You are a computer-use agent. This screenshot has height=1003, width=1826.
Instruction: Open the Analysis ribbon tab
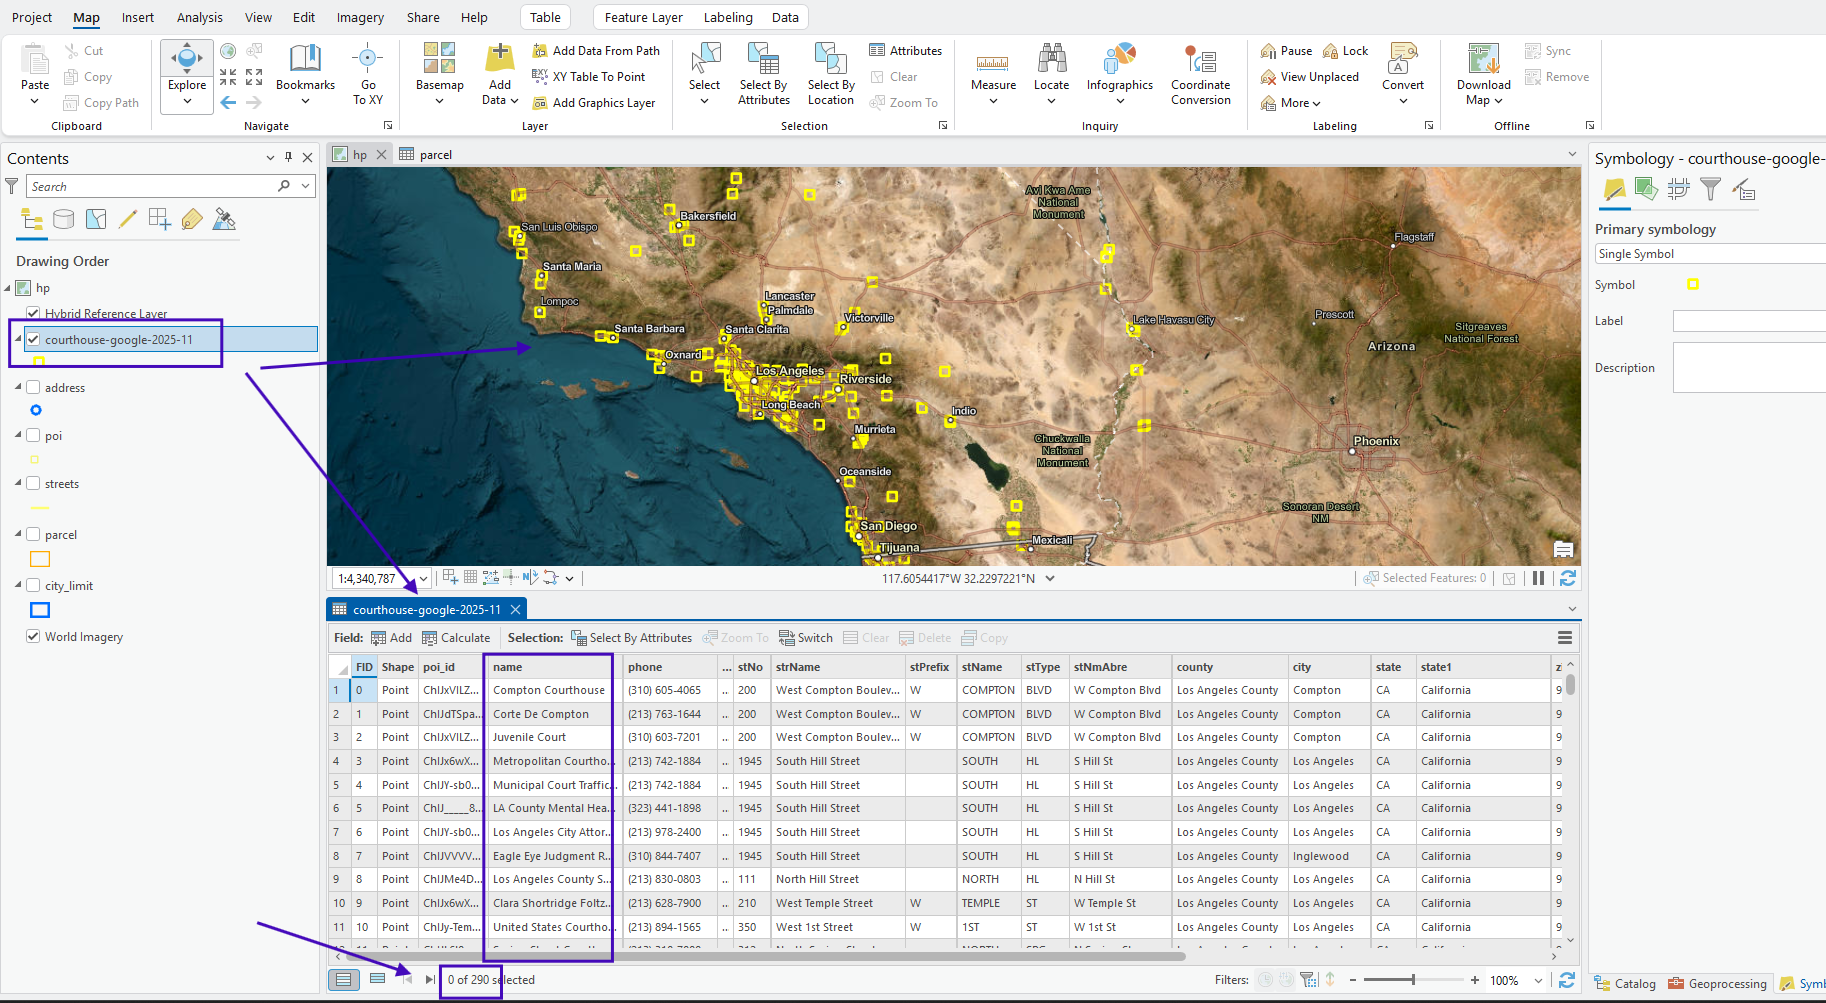coord(200,17)
